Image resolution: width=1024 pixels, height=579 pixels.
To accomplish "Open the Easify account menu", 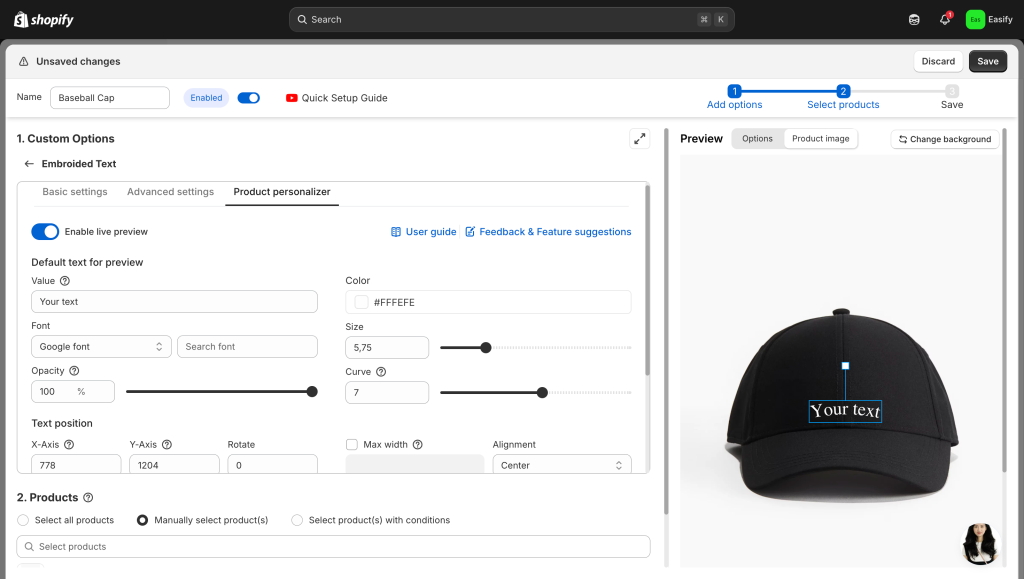I will [989, 19].
